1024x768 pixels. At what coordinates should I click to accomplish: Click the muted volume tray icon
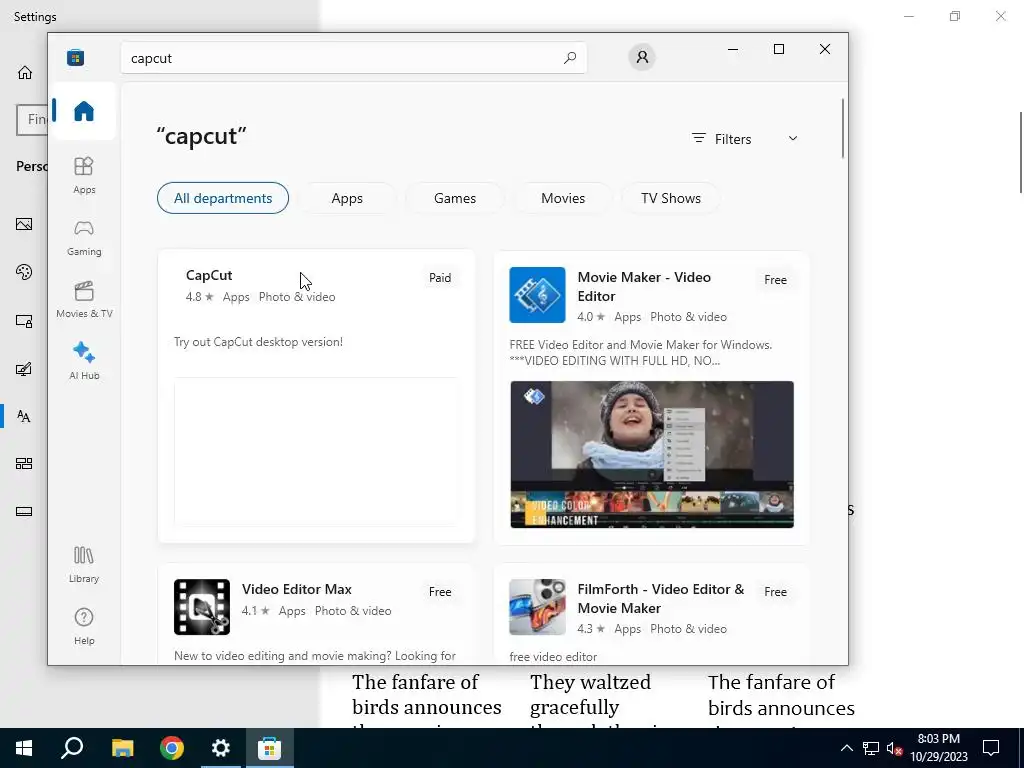[894, 748]
